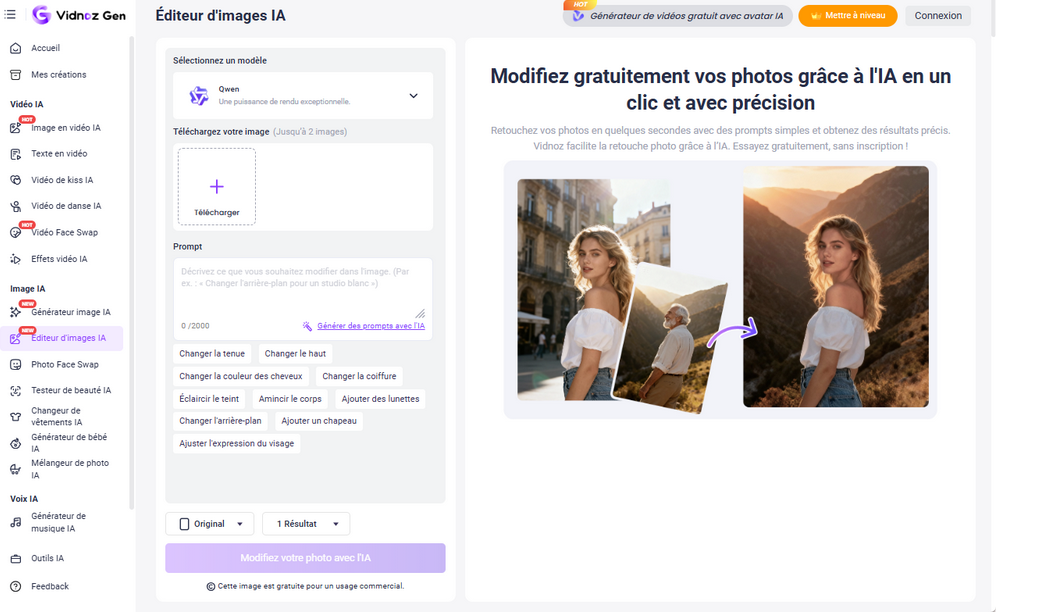Click the Feedback question-mark icon
This screenshot has width=1048, height=612.
click(x=15, y=587)
